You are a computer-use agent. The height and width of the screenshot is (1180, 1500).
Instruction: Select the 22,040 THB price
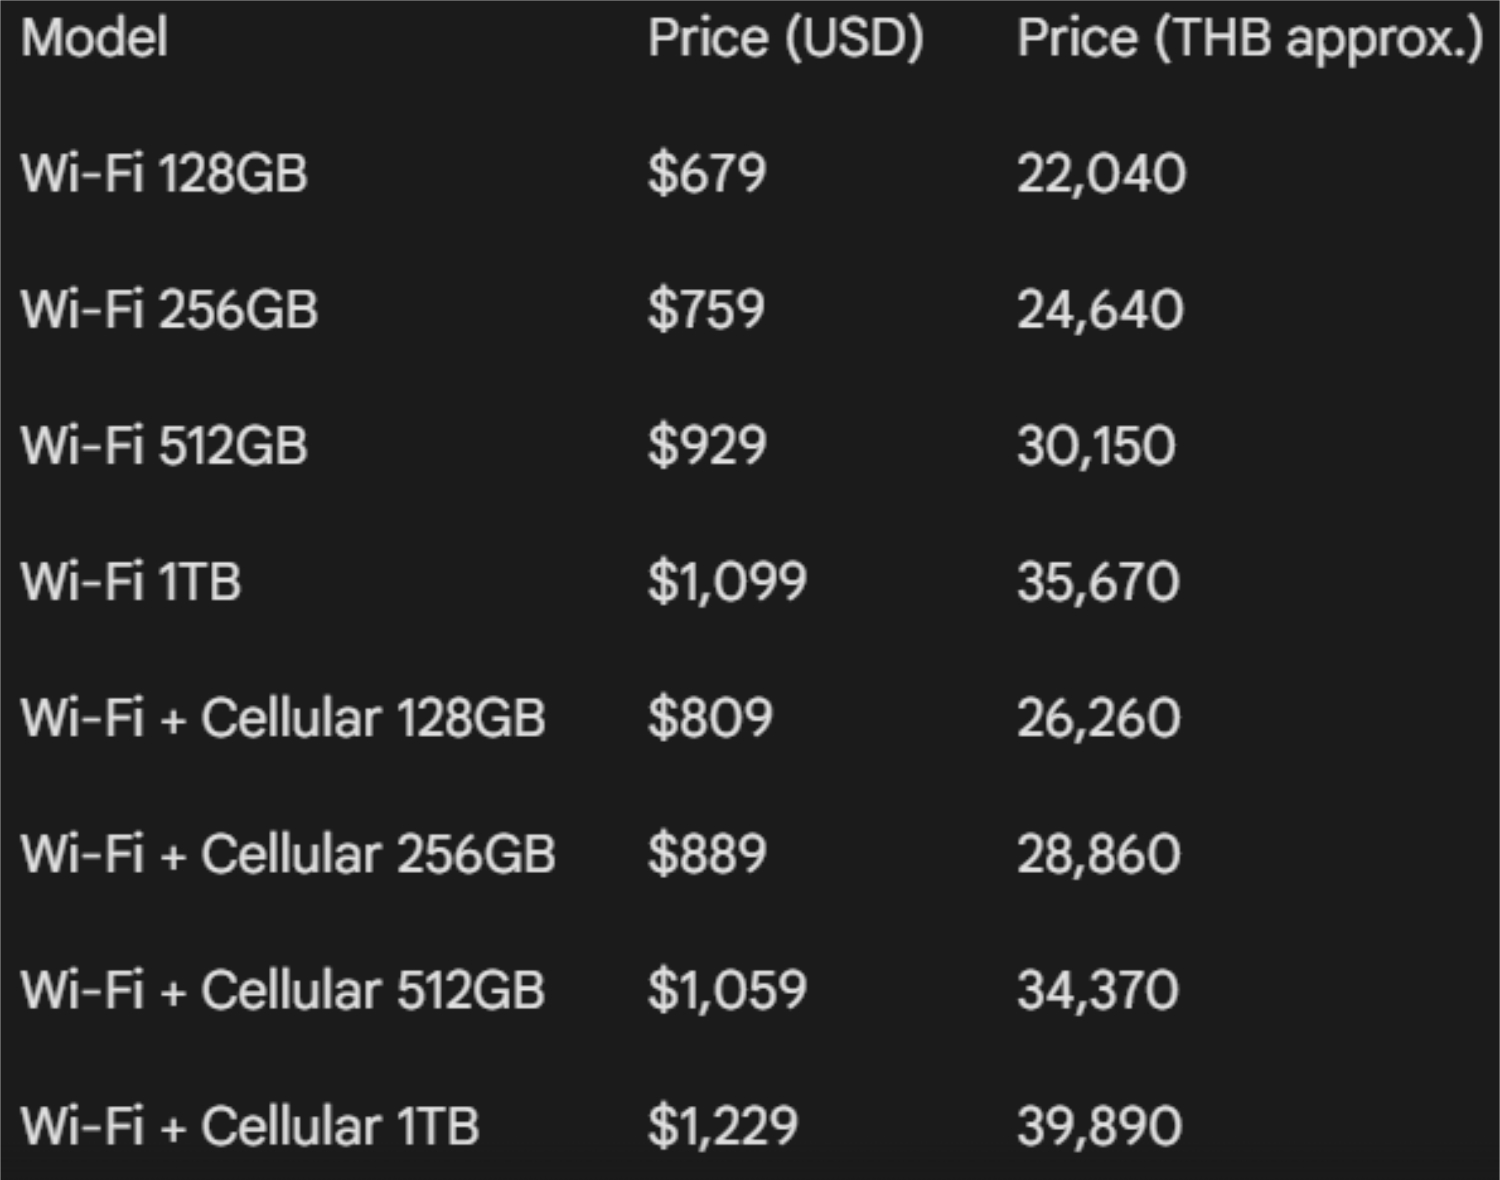pyautogui.click(x=1101, y=173)
